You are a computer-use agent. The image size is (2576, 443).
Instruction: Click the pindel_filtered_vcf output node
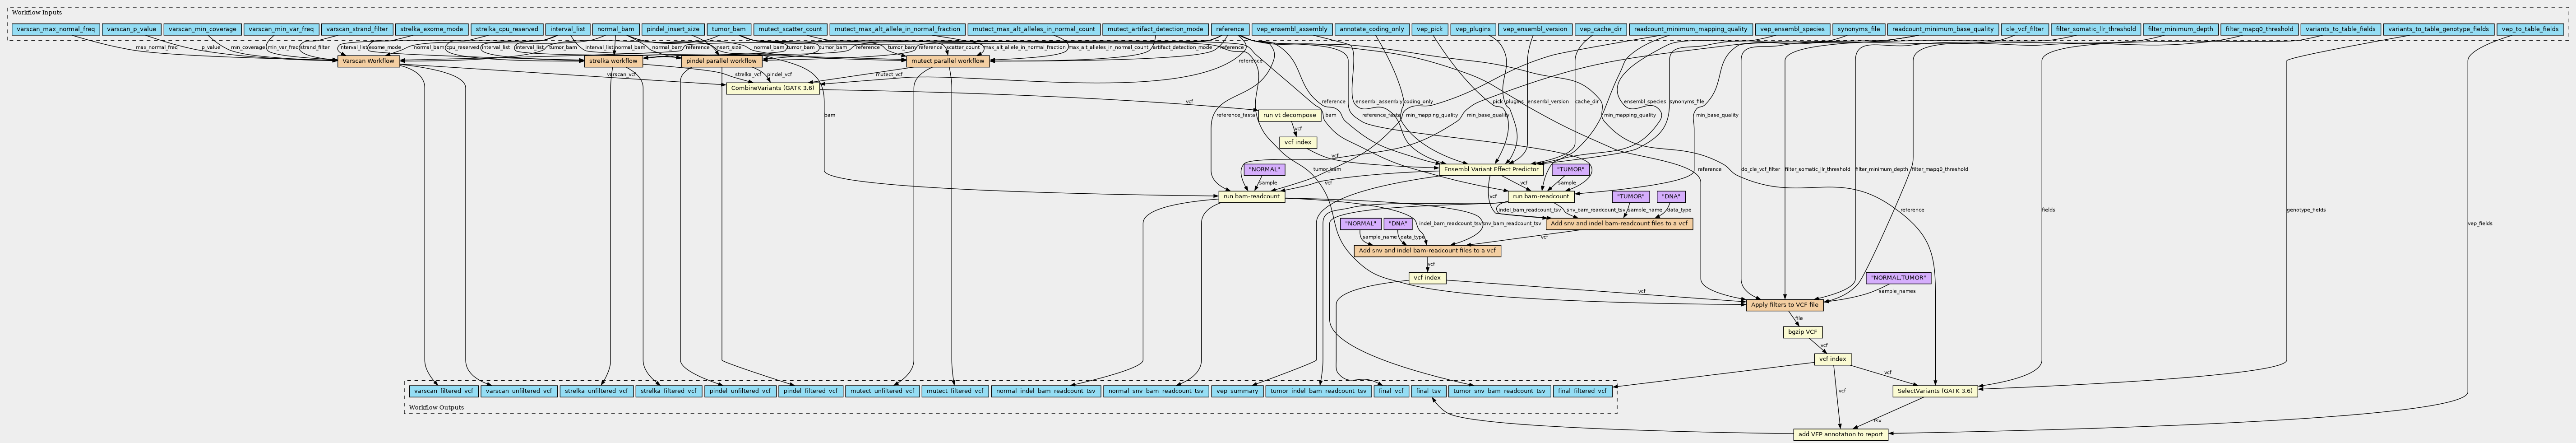pos(810,392)
